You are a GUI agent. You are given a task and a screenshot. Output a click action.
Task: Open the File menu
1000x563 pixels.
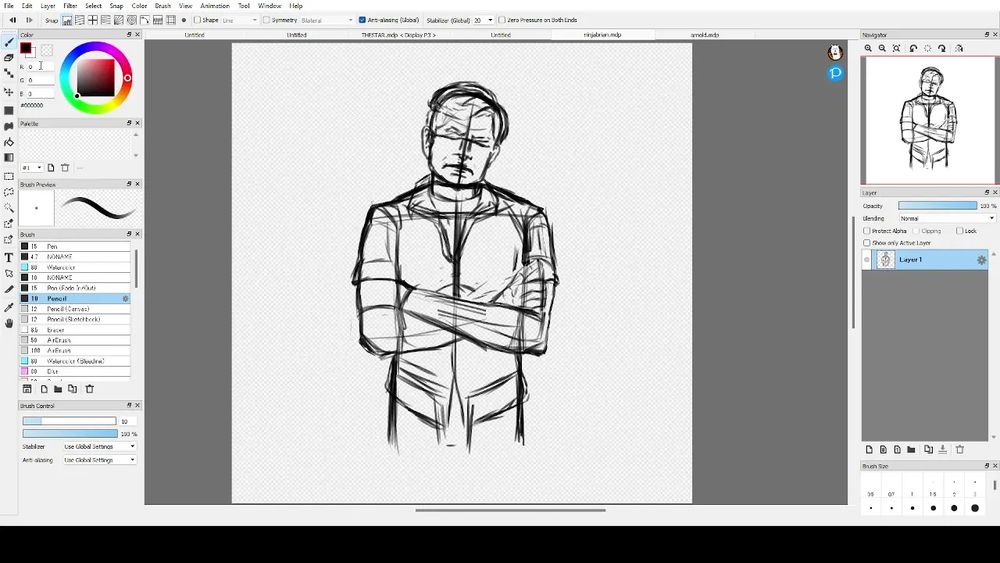coord(9,6)
